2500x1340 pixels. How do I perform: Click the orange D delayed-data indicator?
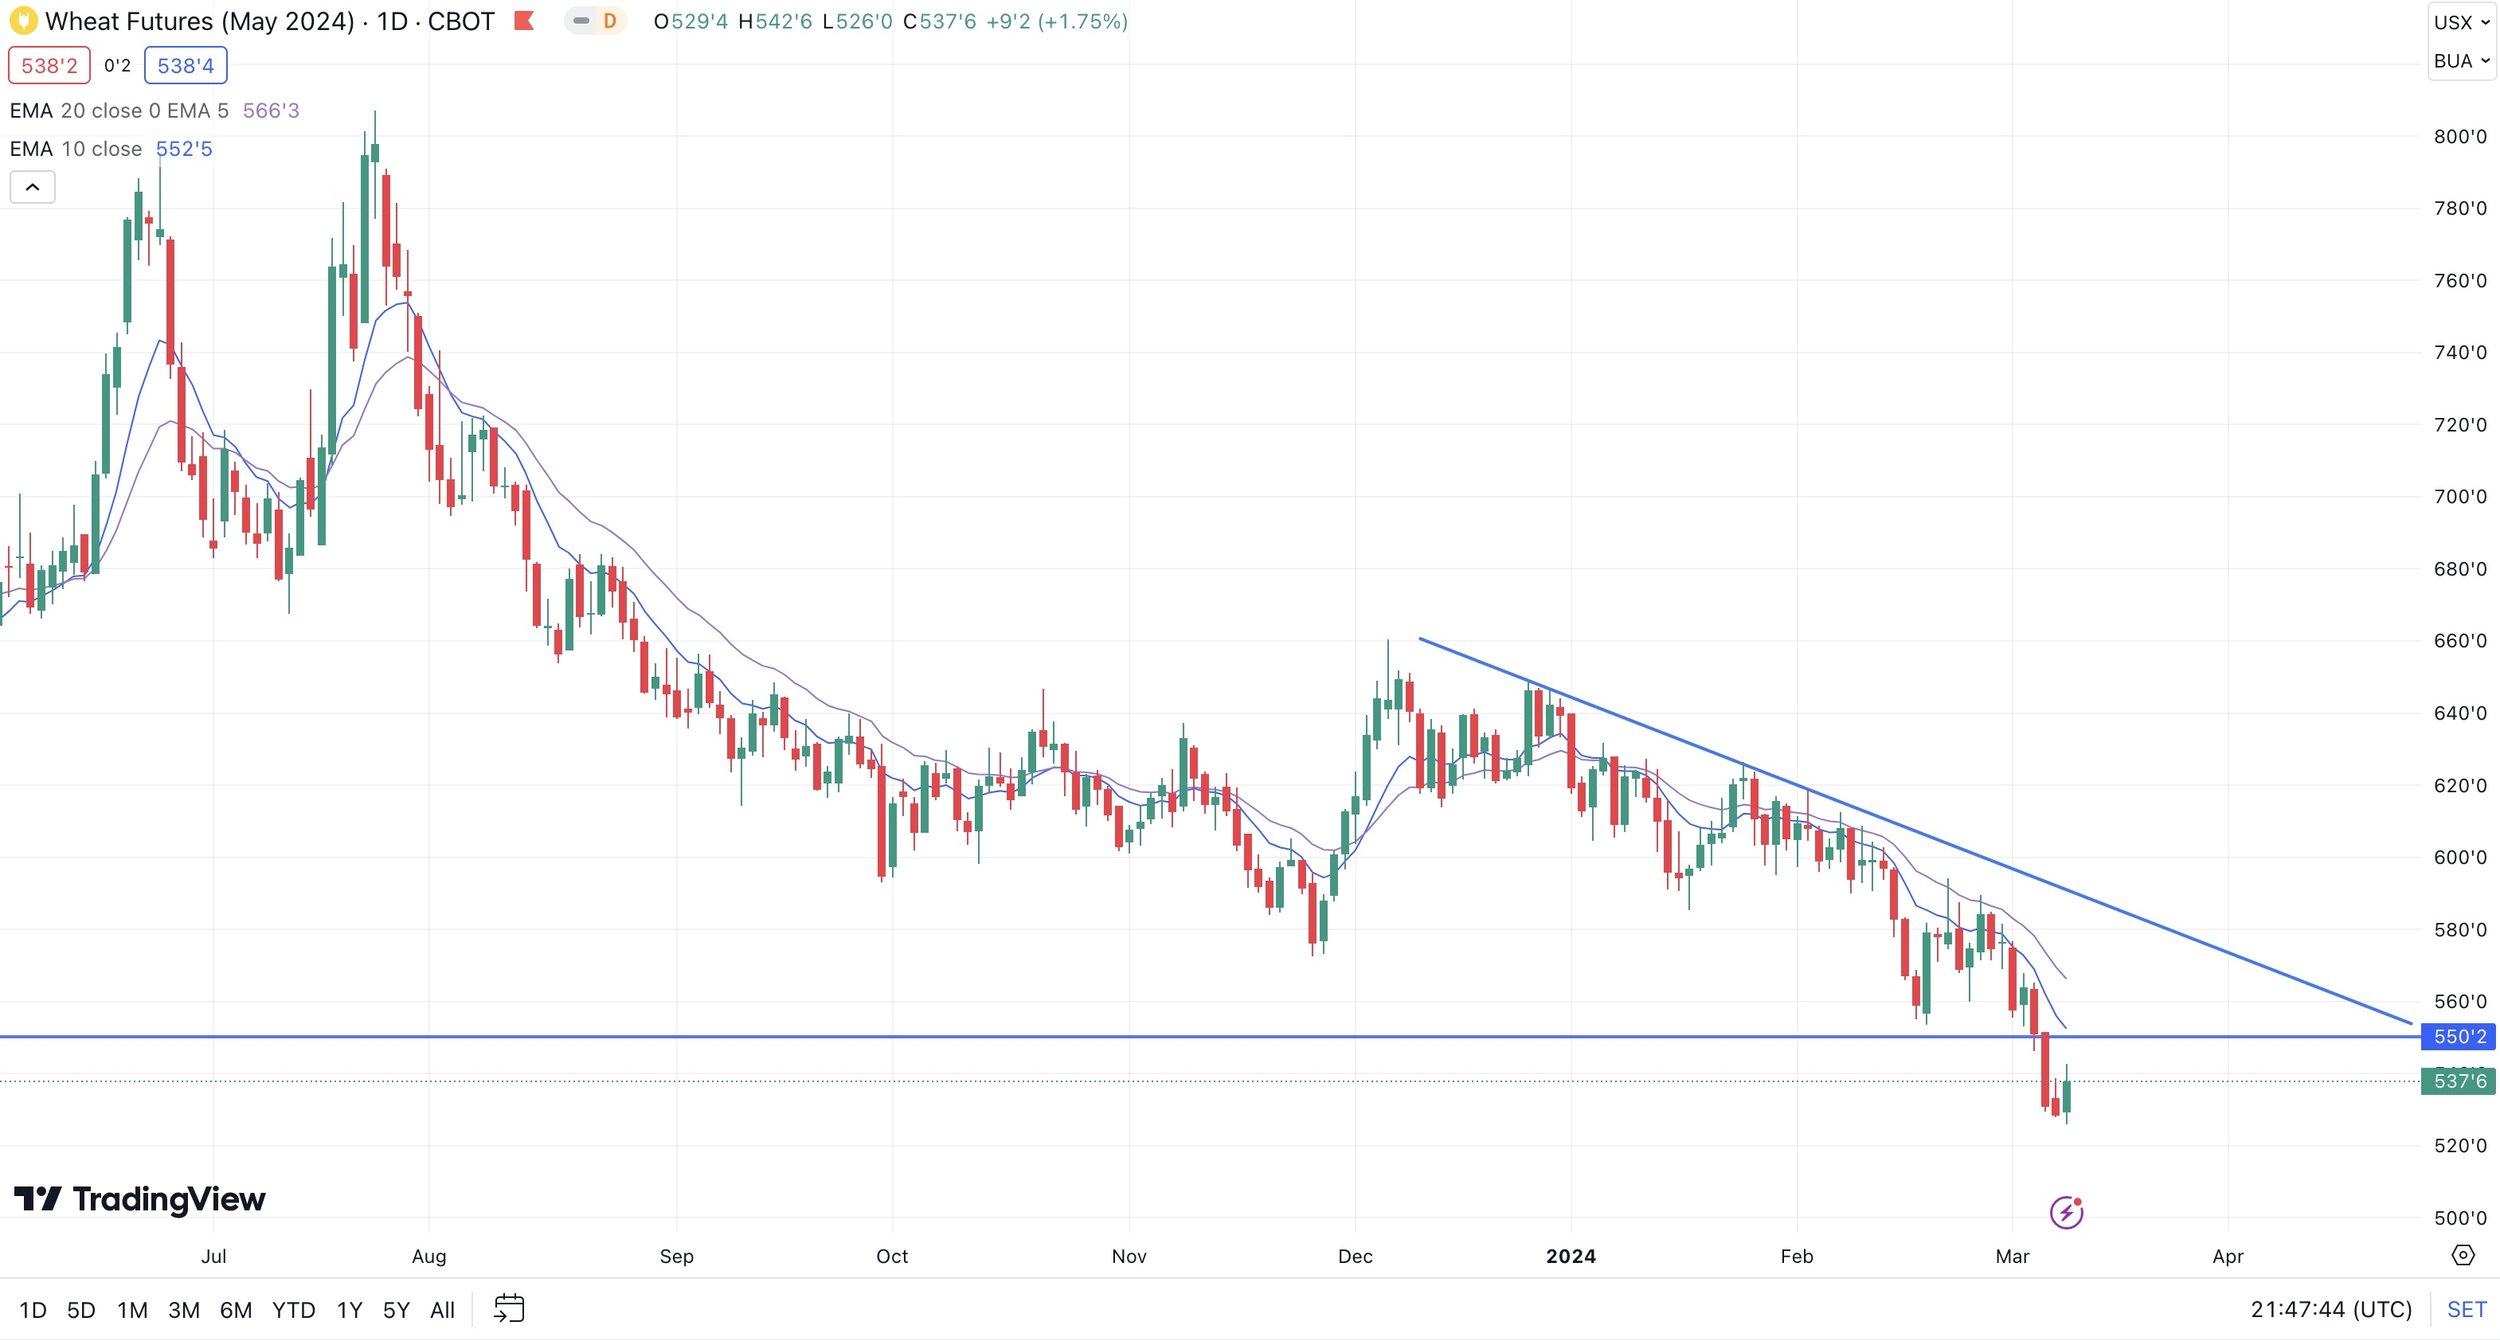[x=609, y=21]
